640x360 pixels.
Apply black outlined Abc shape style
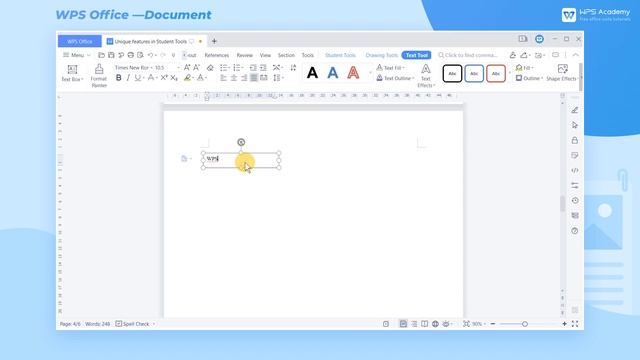452,73
